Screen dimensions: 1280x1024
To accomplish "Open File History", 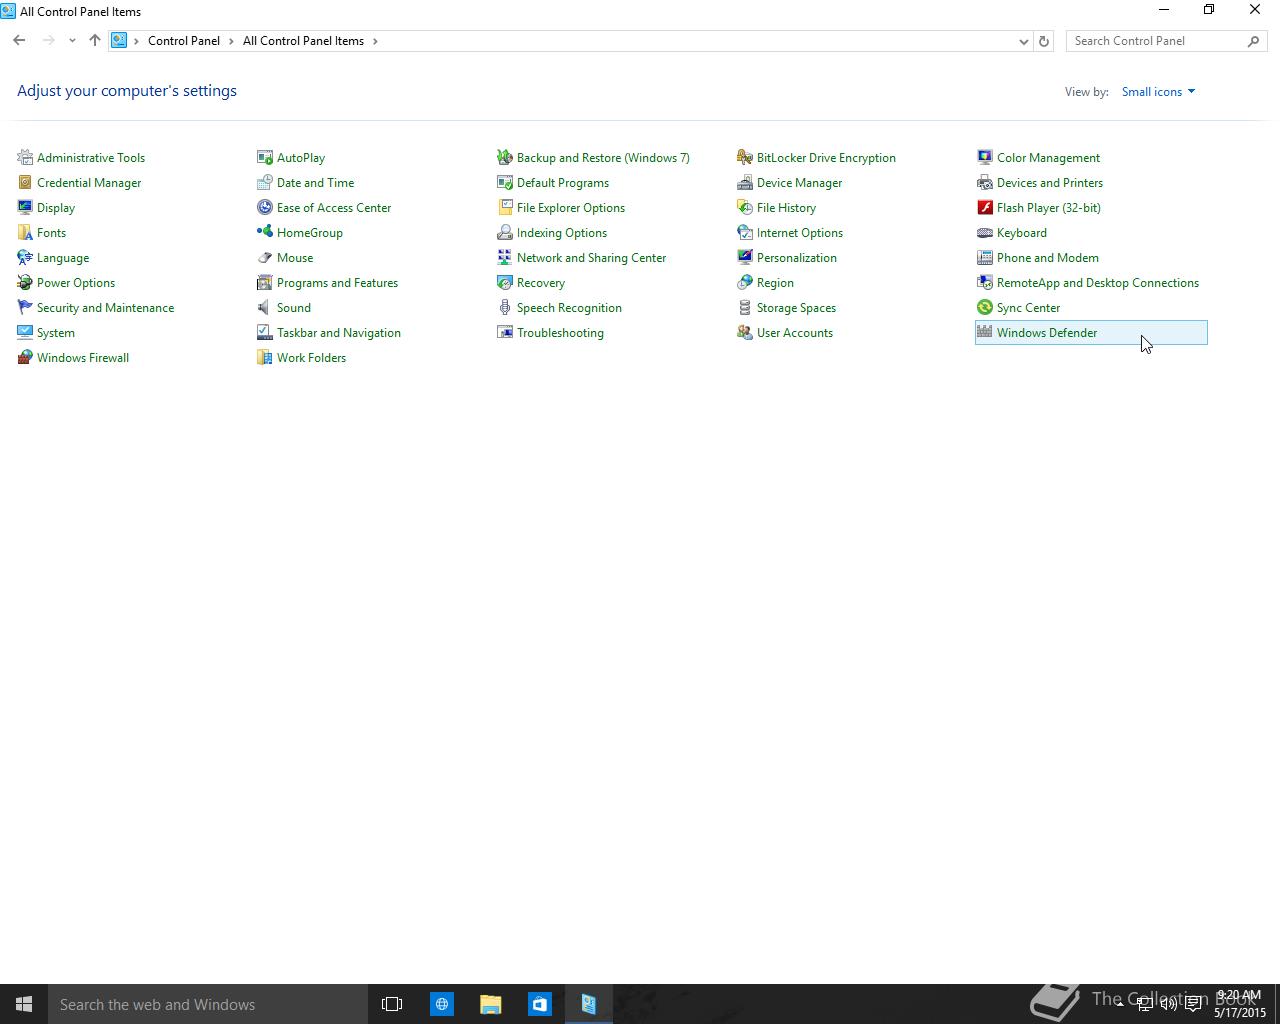I will [x=786, y=208].
